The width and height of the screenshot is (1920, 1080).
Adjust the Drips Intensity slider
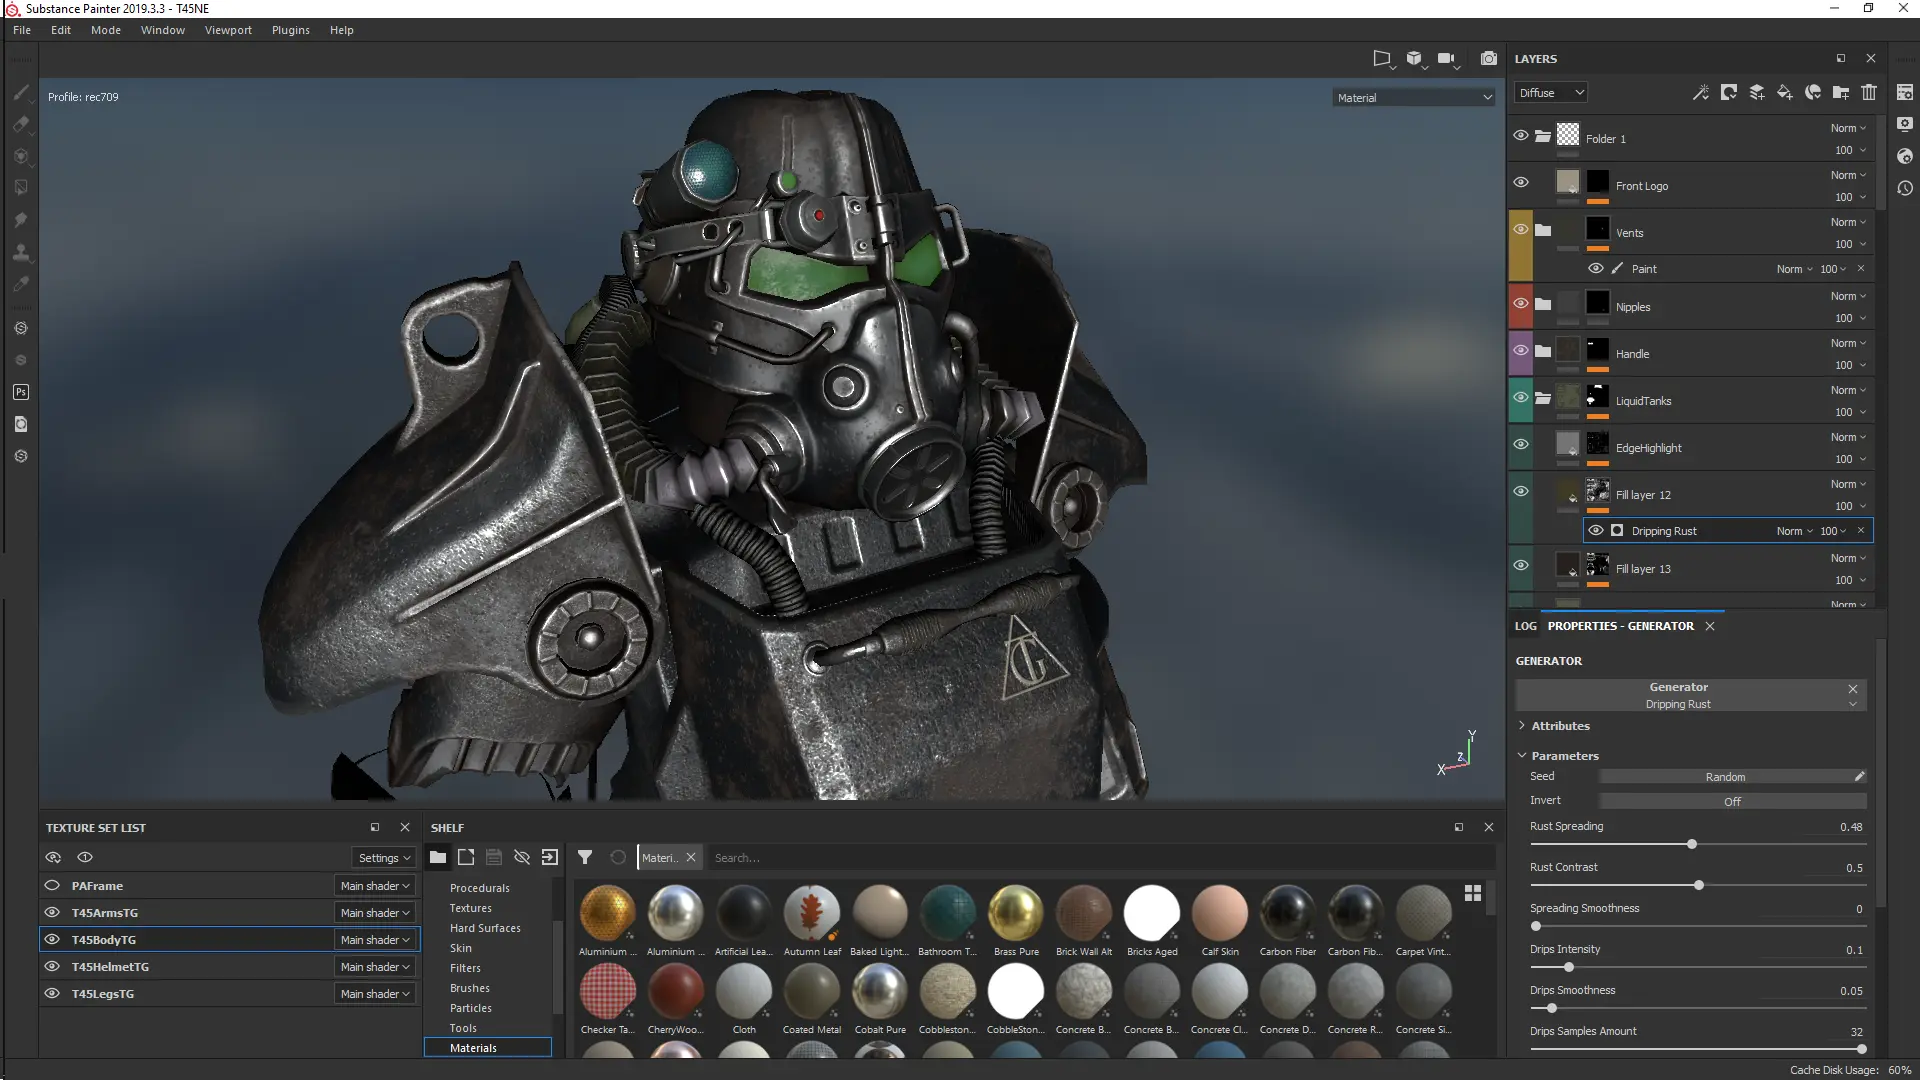pos(1569,967)
